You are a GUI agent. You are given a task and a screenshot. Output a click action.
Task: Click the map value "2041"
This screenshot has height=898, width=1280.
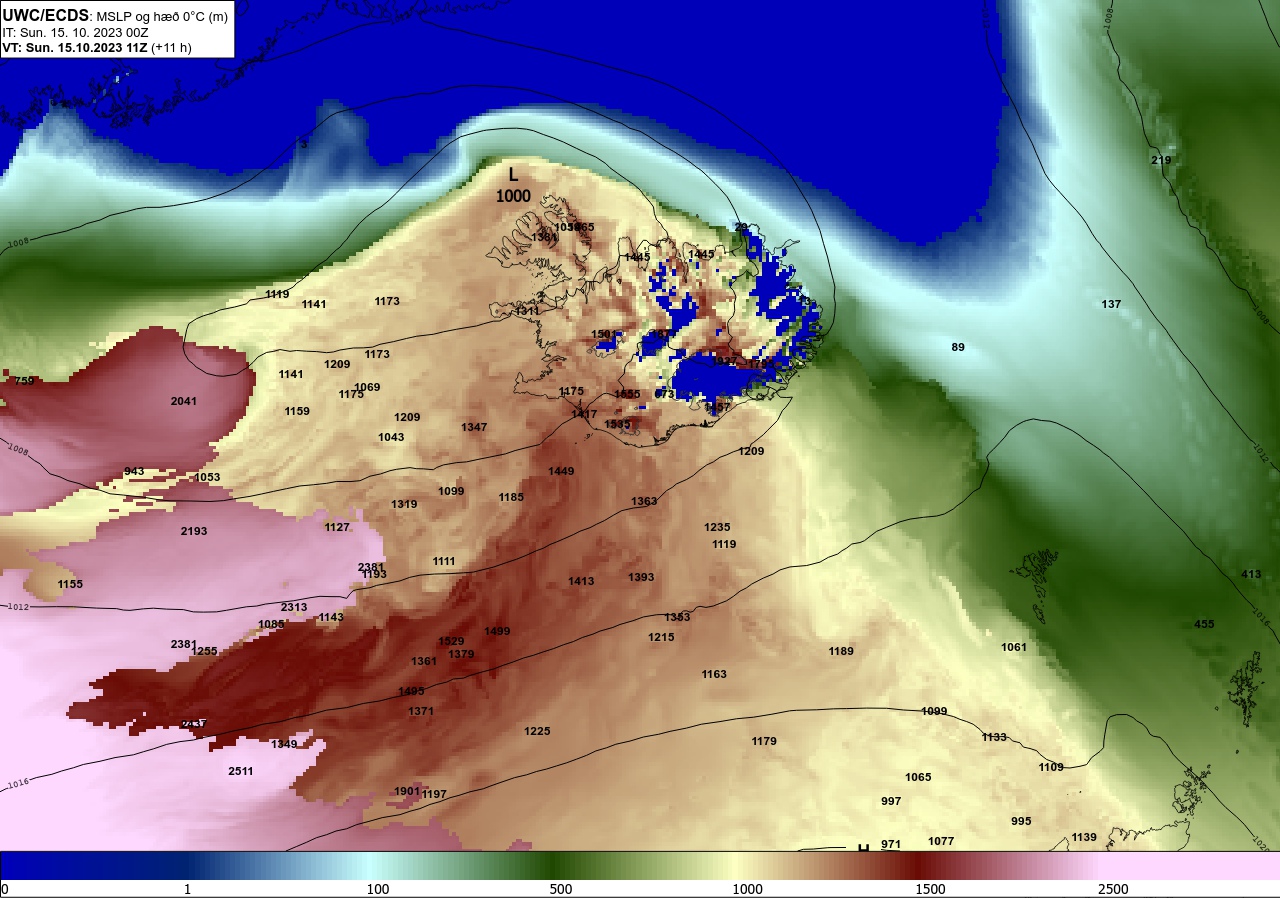point(184,401)
